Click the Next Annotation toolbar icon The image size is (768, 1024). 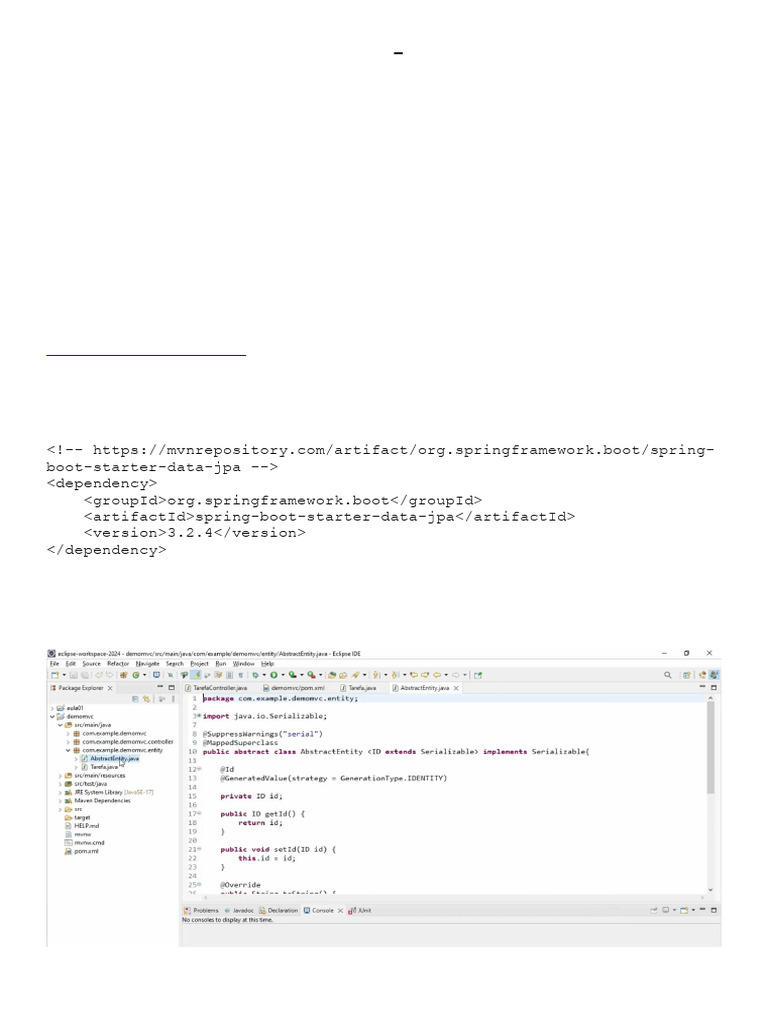point(377,675)
